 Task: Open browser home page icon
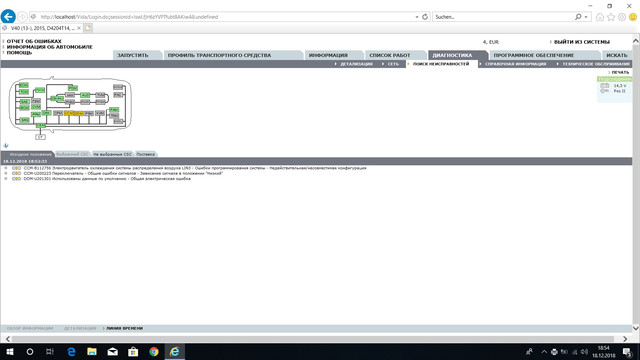(x=600, y=17)
